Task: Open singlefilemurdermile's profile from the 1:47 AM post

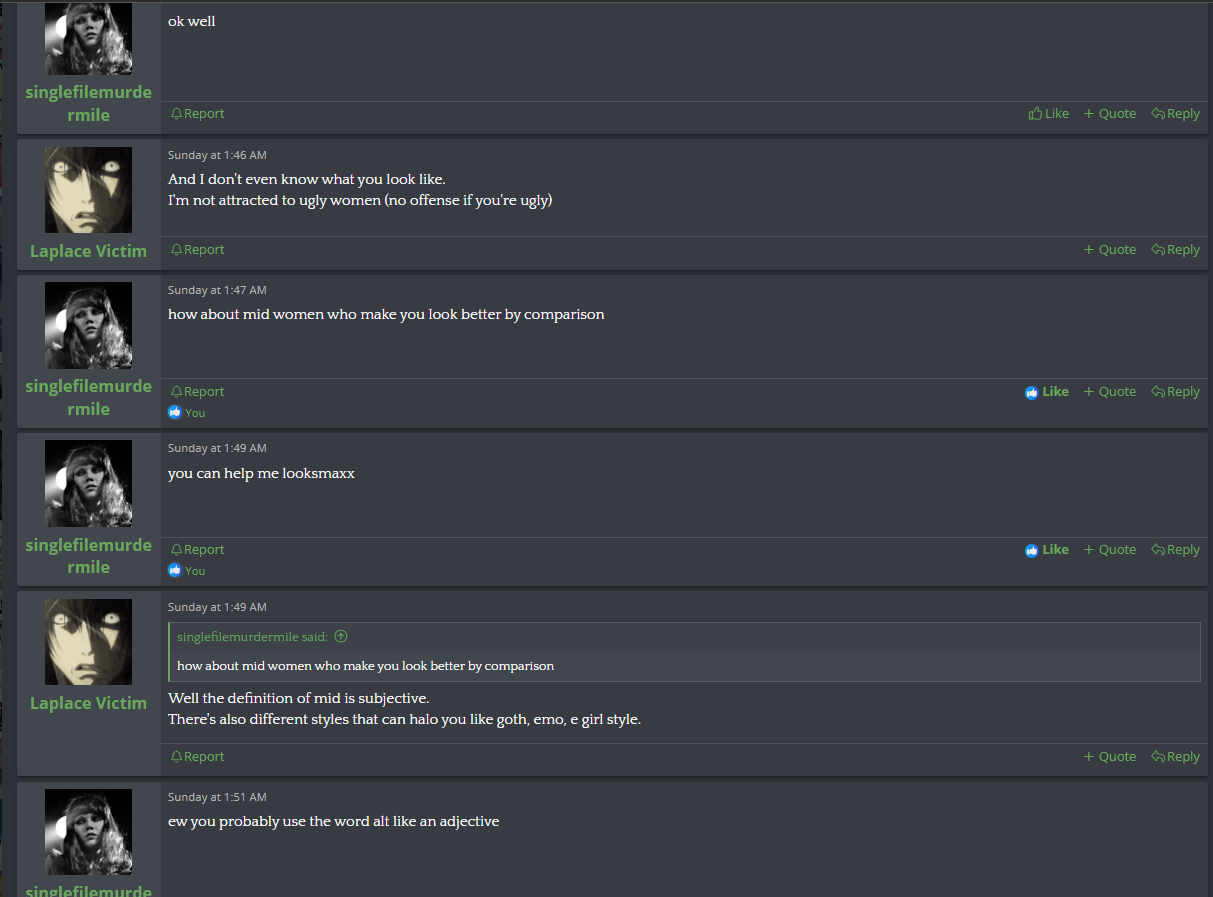Action: [x=88, y=397]
